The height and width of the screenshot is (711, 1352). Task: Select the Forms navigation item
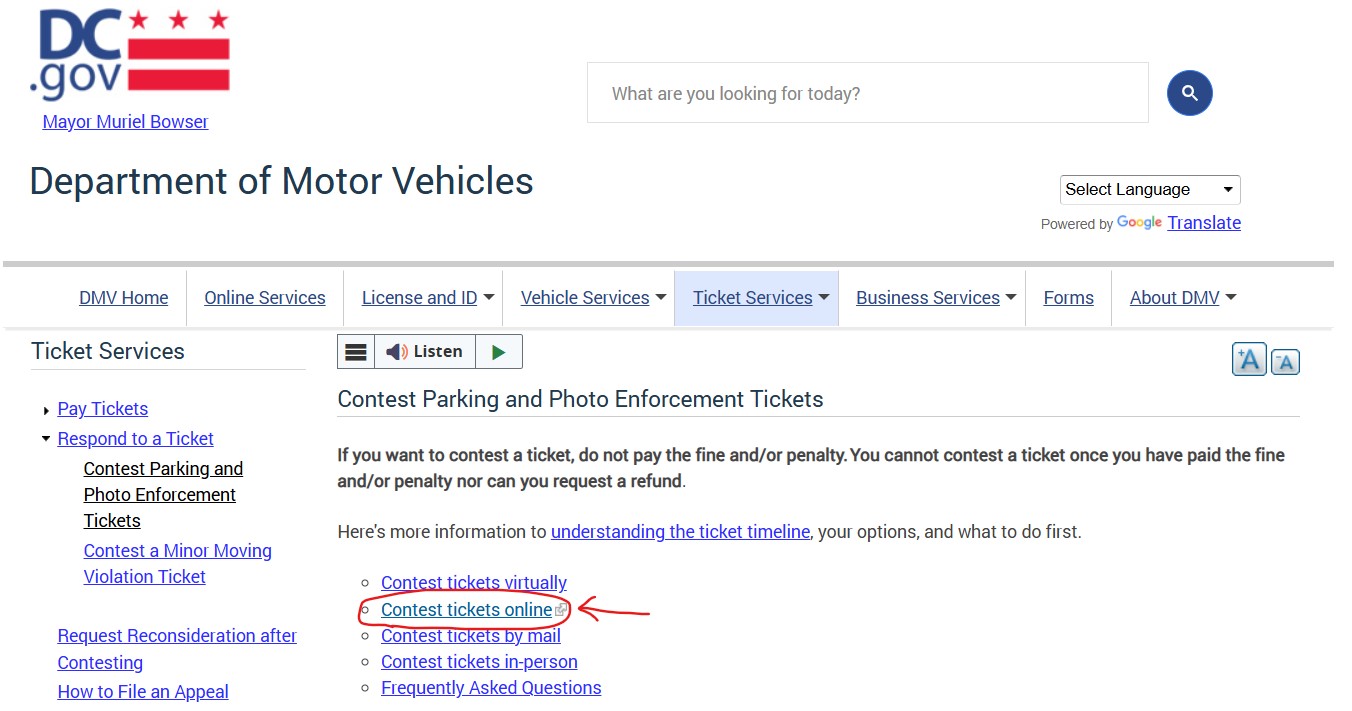[1068, 297]
